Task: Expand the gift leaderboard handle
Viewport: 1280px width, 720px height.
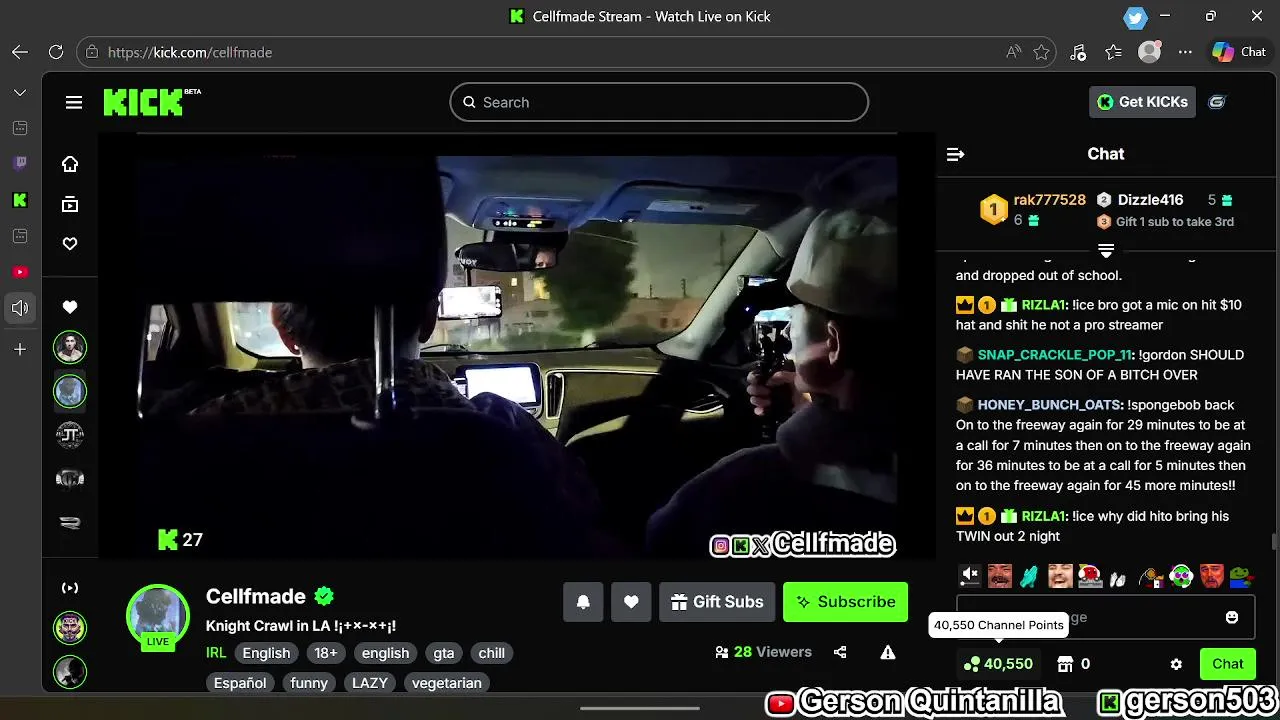Action: pos(1106,249)
